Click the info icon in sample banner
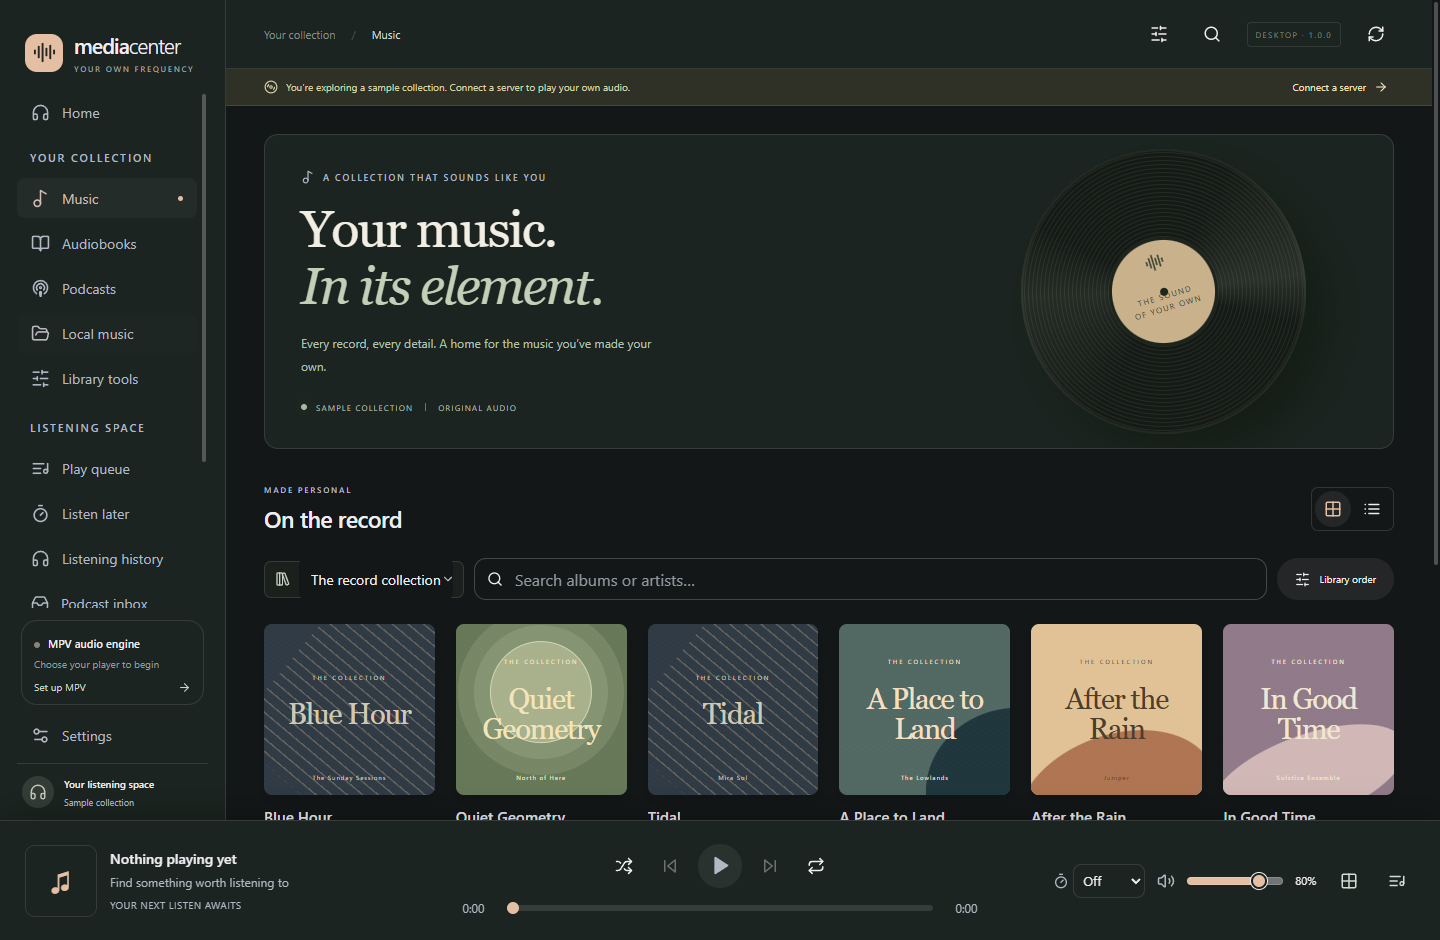 pos(271,88)
